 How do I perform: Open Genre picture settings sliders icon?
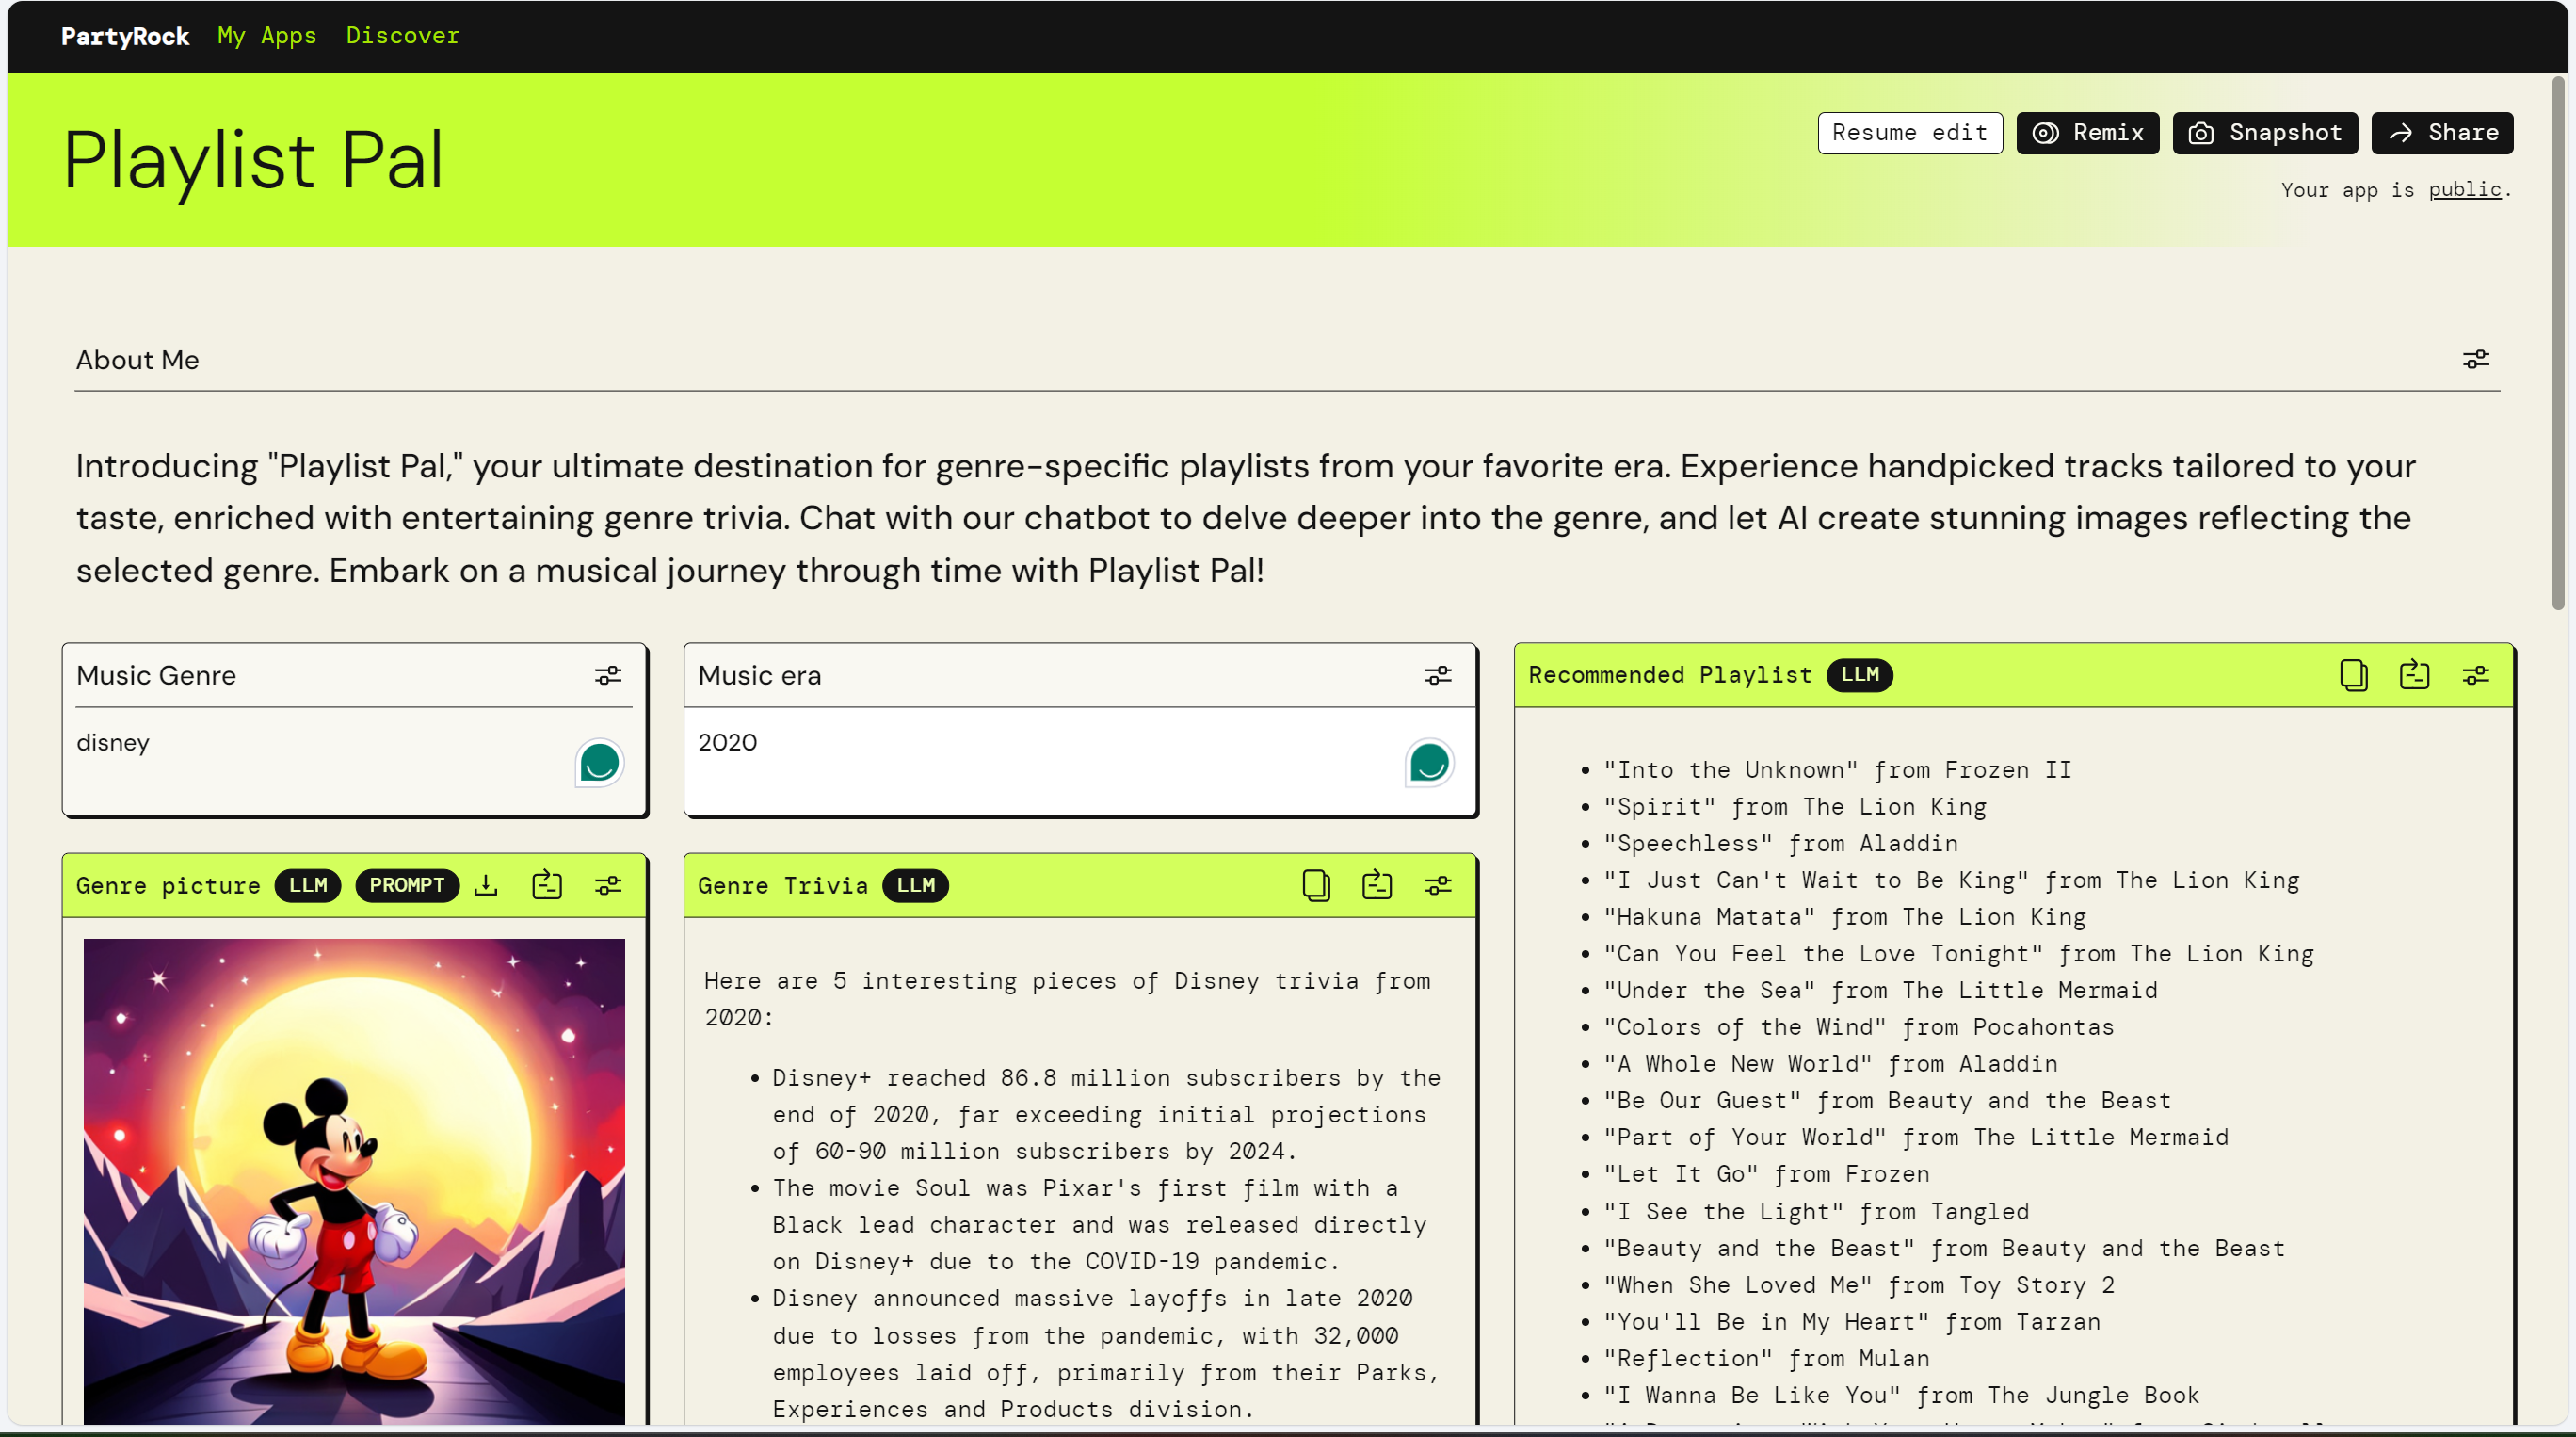point(608,885)
